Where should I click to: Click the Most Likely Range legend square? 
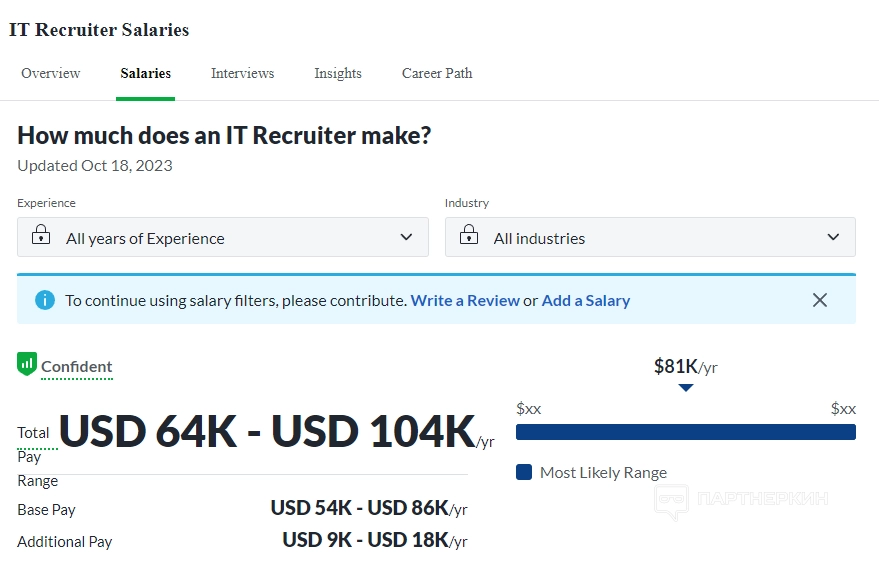pos(524,472)
